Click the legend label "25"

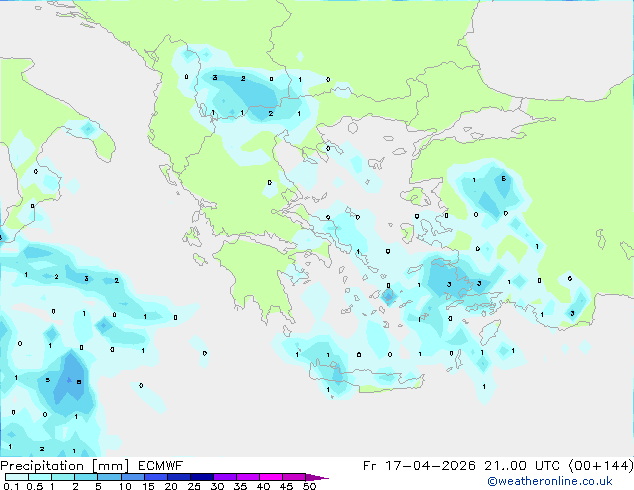pos(194,486)
